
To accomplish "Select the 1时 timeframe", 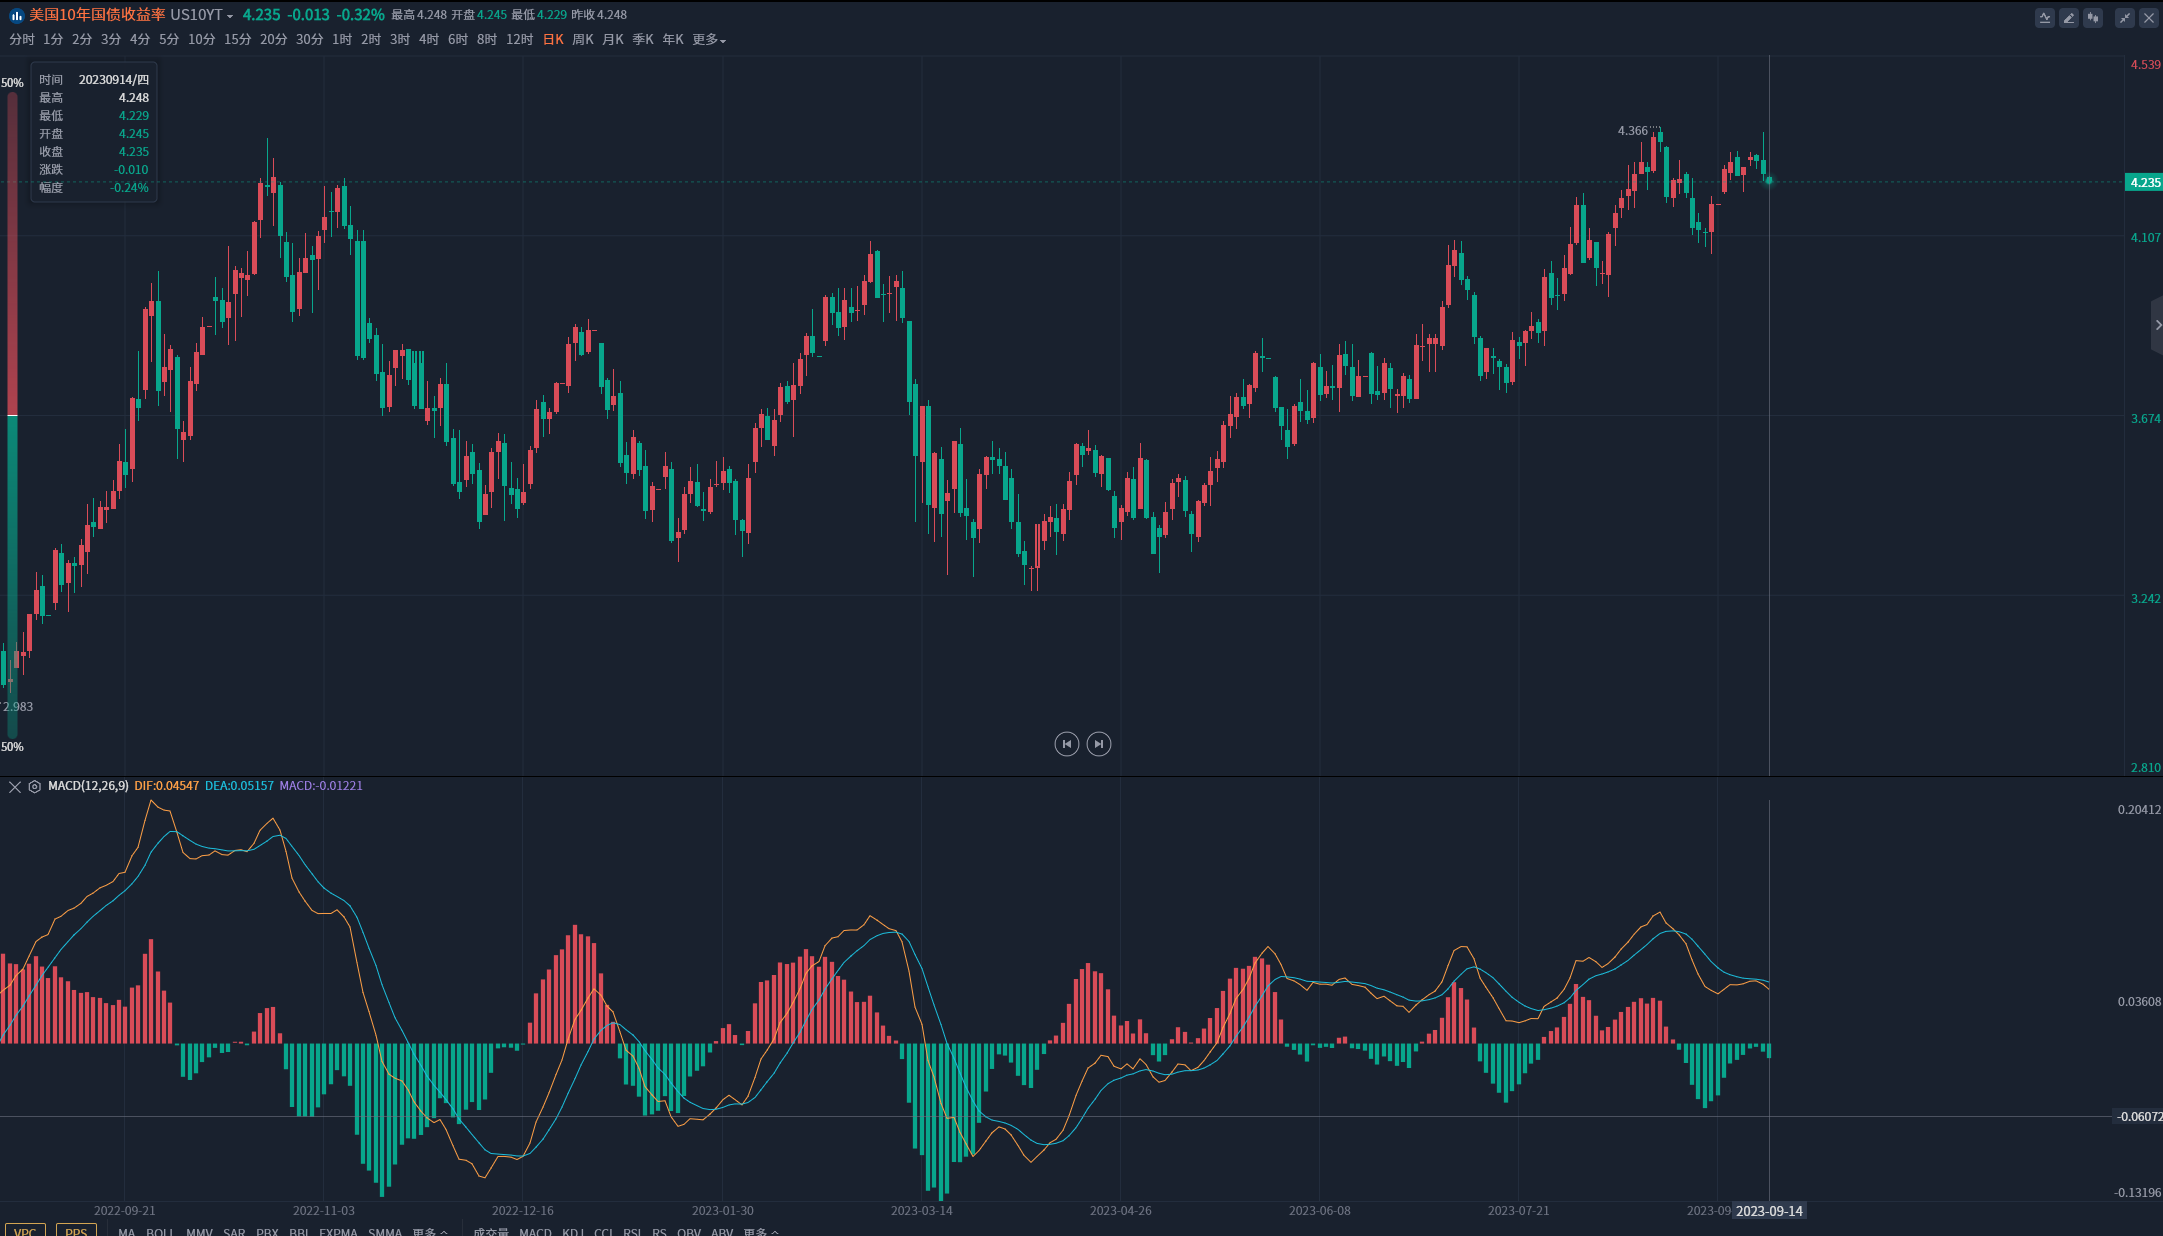I will (342, 40).
